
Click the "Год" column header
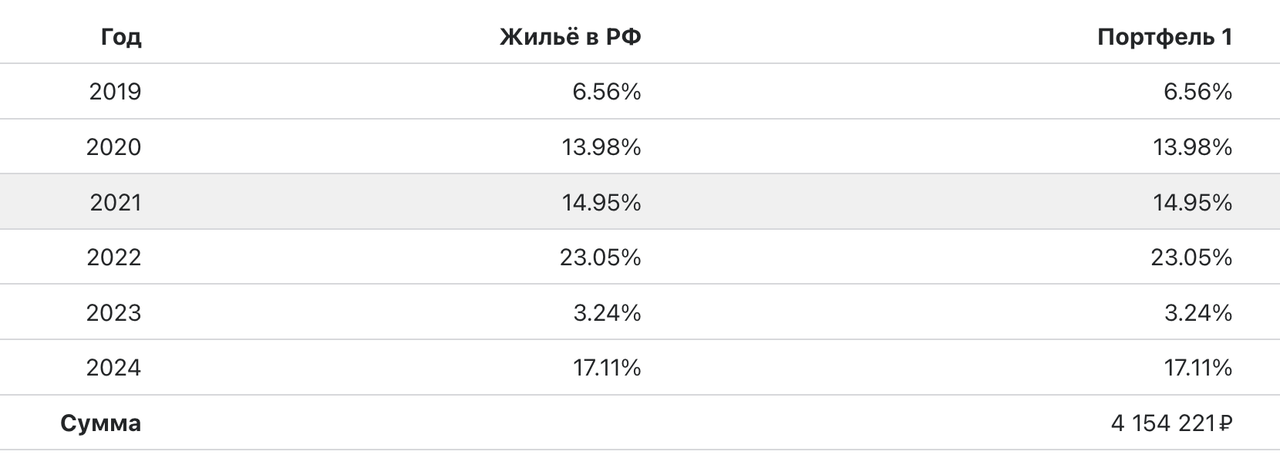(x=121, y=37)
